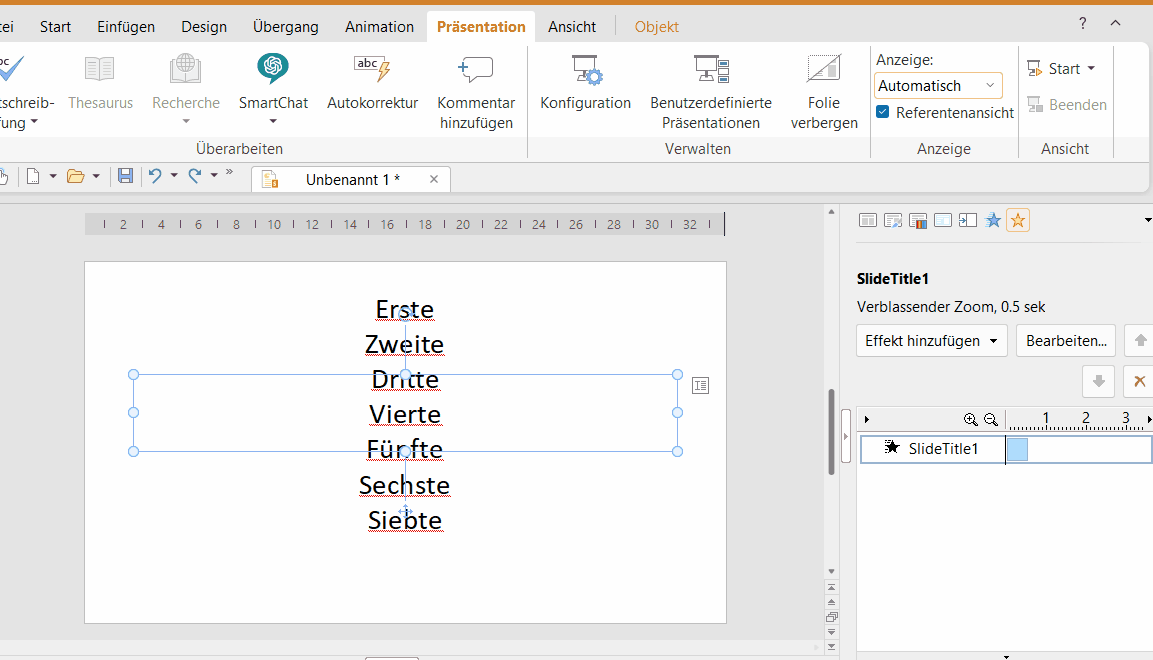Zoom in on the animation timeline

[970, 419]
